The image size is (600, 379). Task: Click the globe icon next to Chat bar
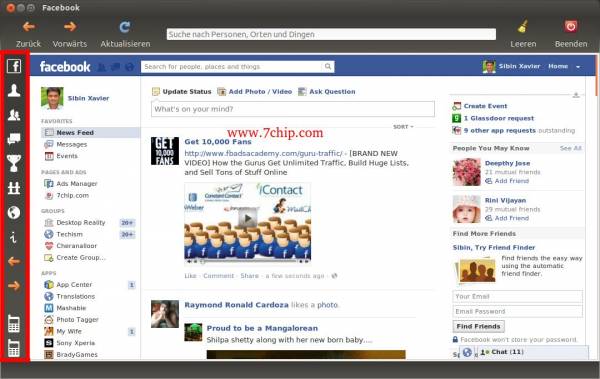coord(467,352)
